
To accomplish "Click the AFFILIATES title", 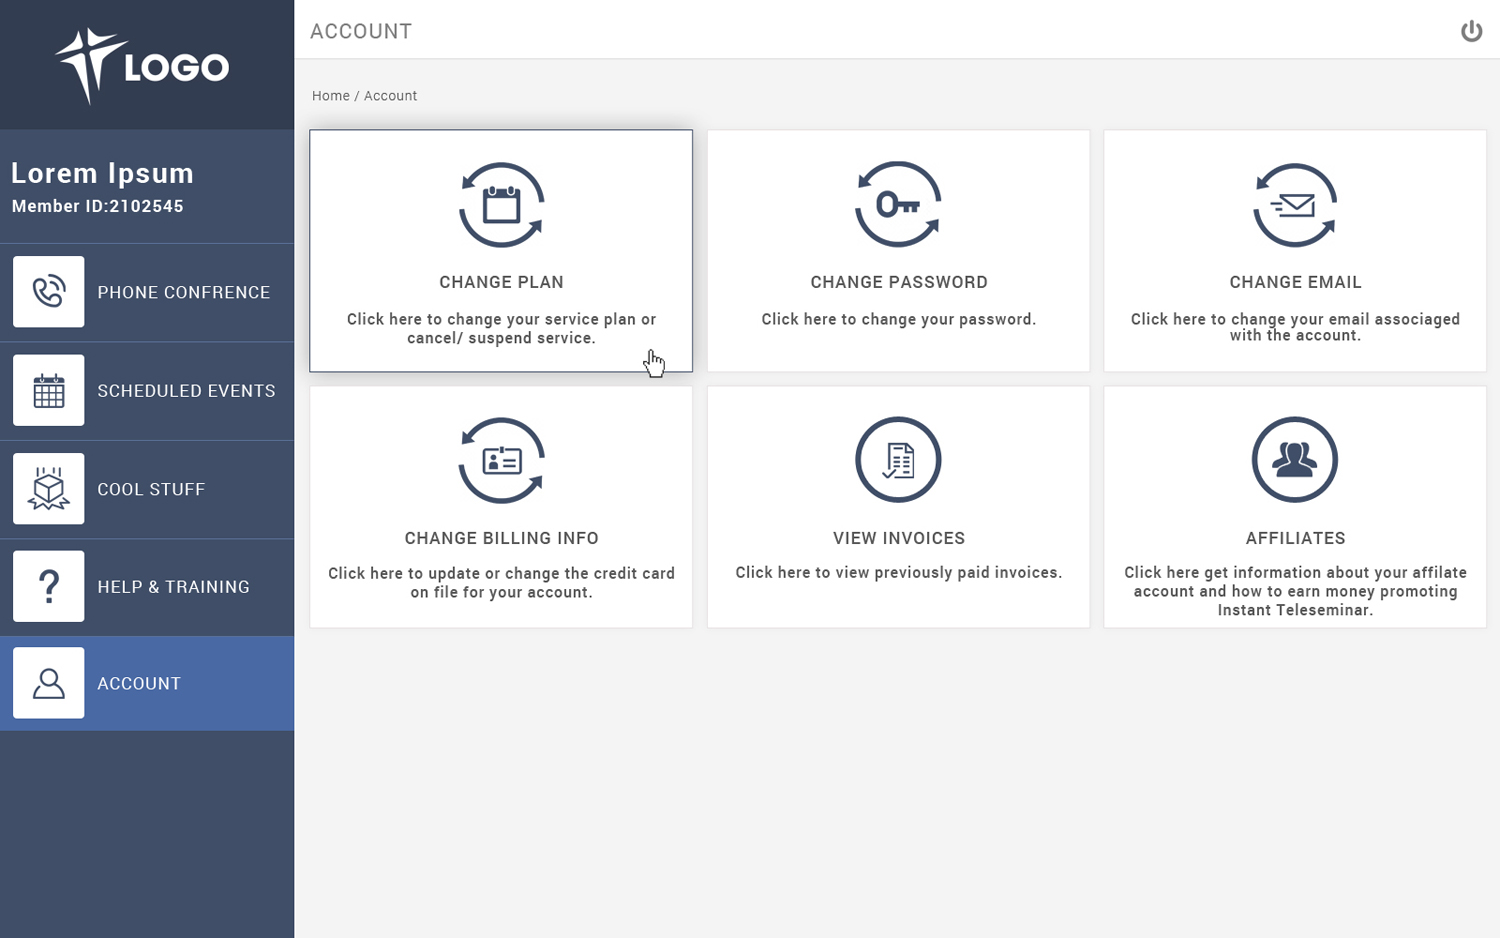I will (1296, 538).
